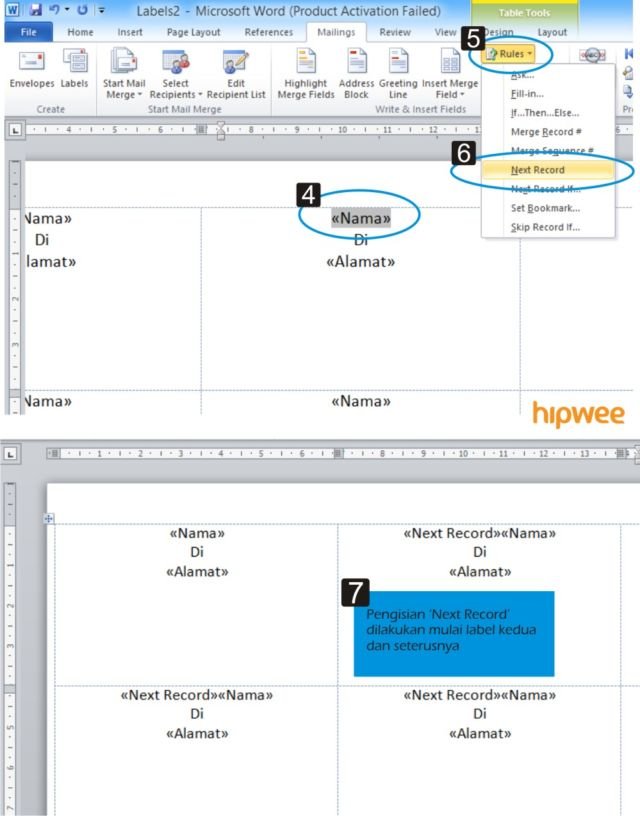Click the column marker on lower horizontal ruler

[x=338, y=453]
